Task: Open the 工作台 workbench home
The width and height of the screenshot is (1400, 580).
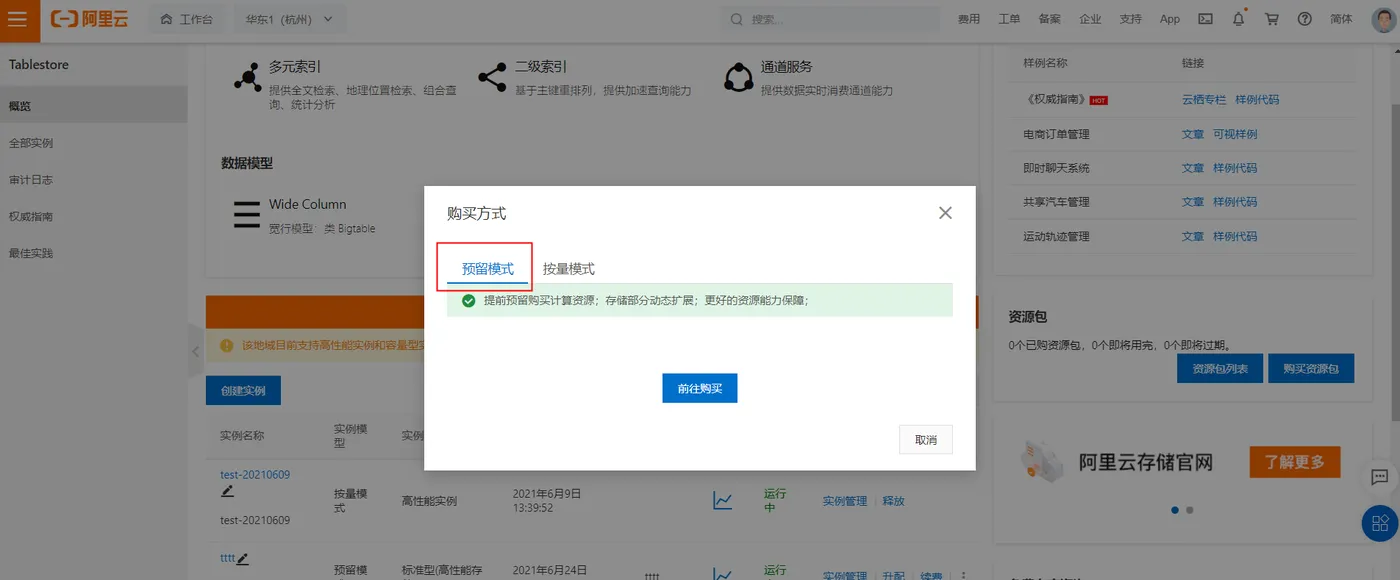Action: (x=186, y=19)
